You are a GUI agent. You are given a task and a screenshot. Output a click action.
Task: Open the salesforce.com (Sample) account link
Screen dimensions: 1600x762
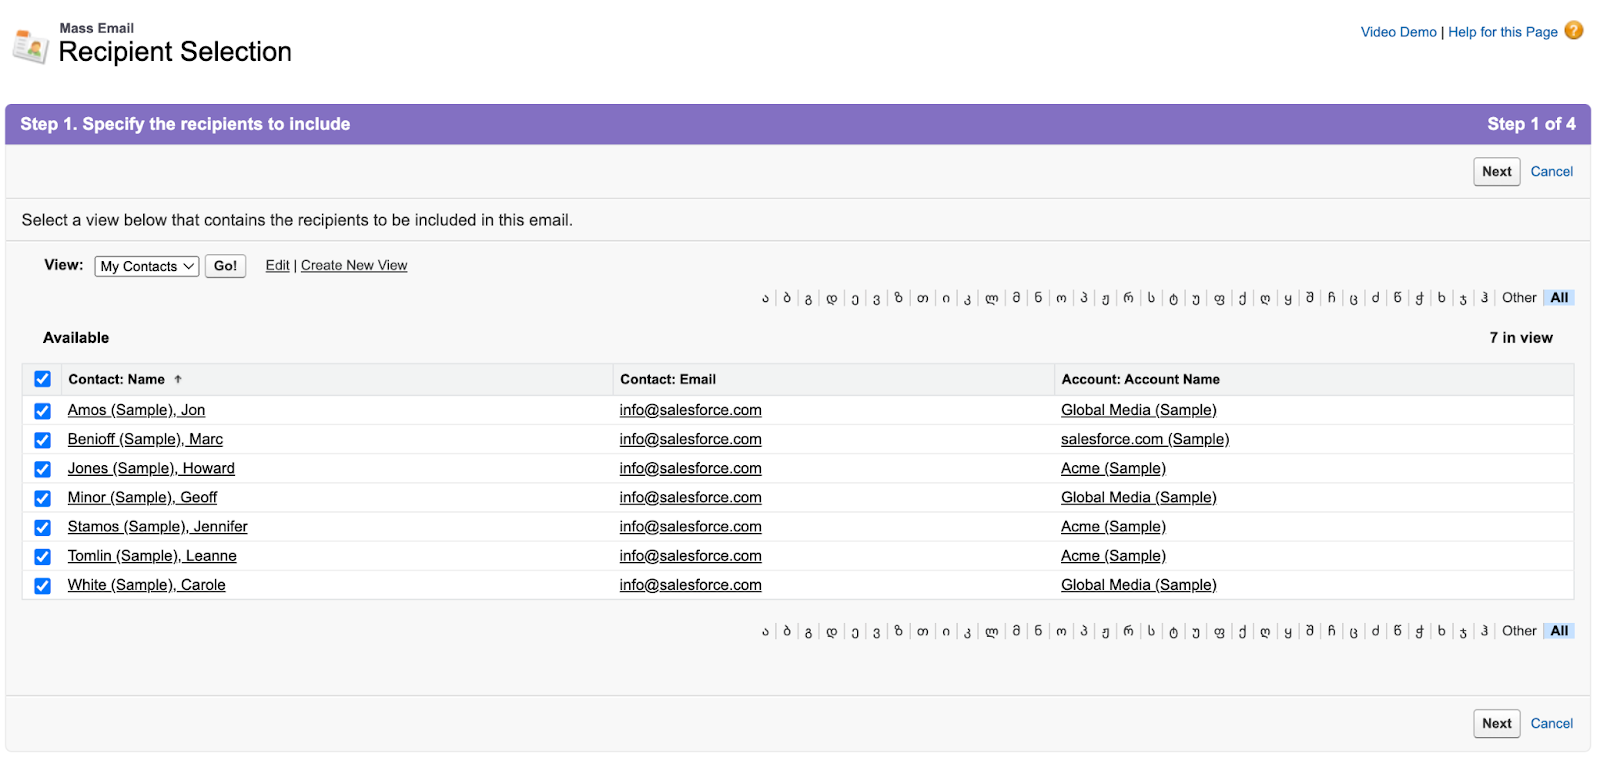1145,439
